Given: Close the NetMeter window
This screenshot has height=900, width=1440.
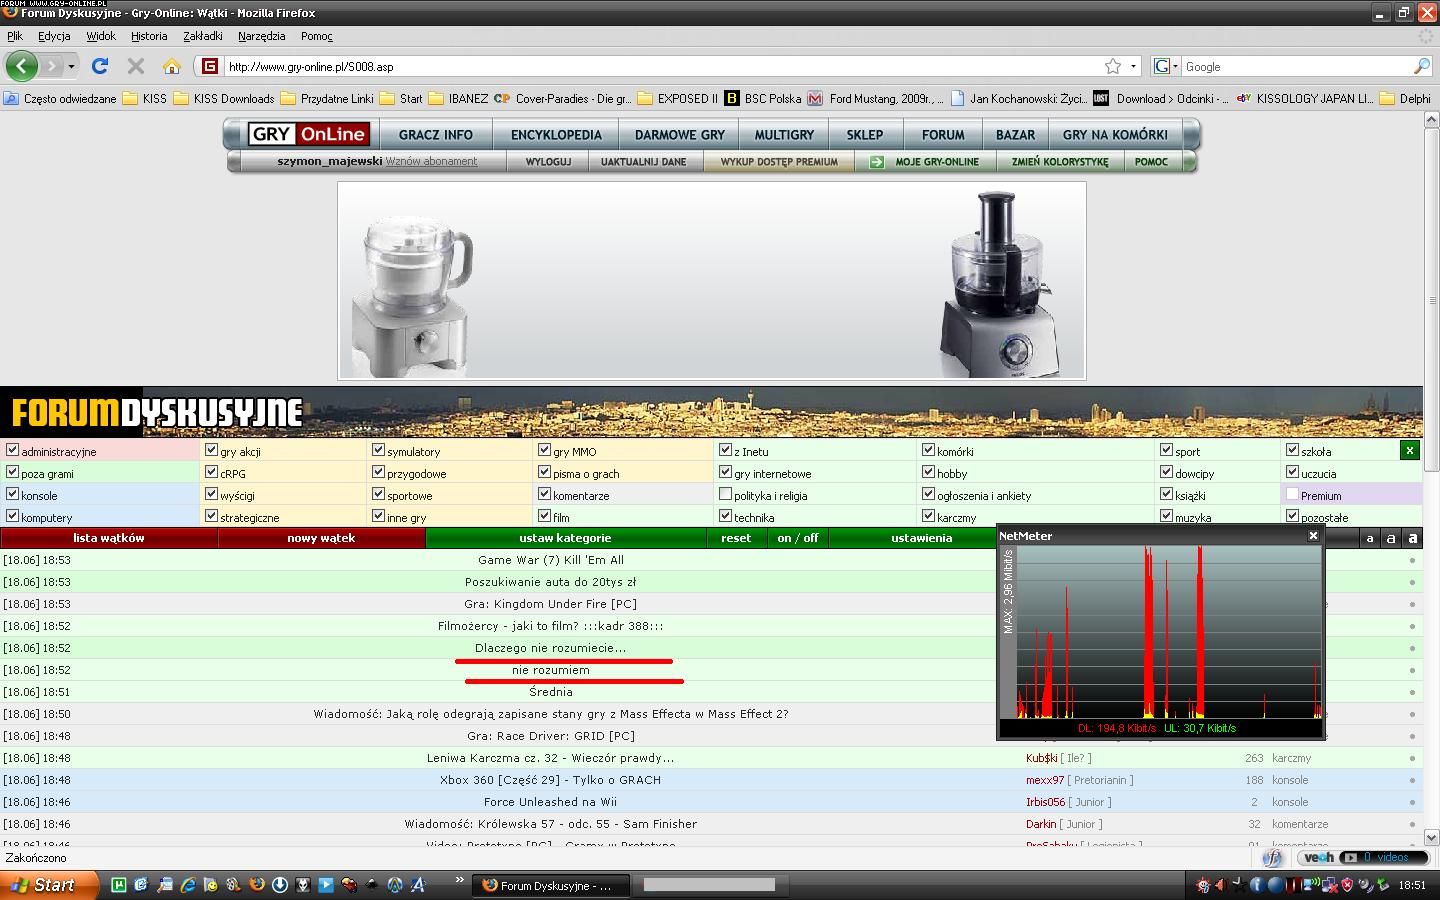Looking at the screenshot, I should tap(1313, 536).
